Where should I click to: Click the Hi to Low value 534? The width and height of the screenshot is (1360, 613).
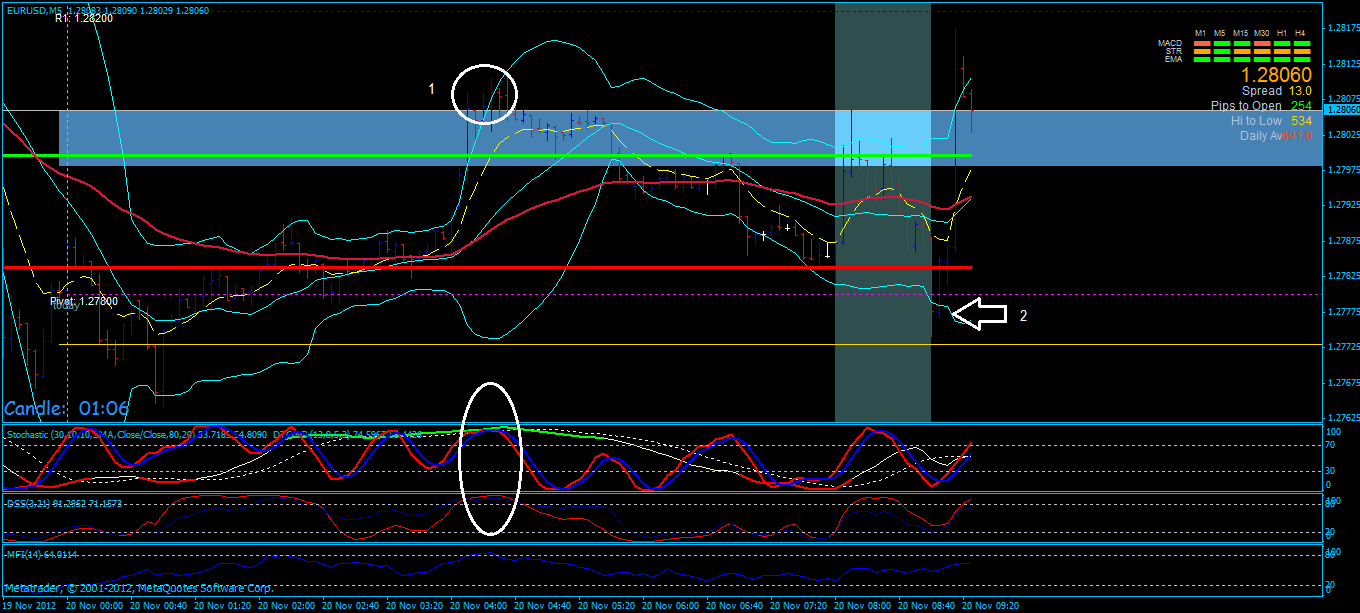pos(1301,121)
